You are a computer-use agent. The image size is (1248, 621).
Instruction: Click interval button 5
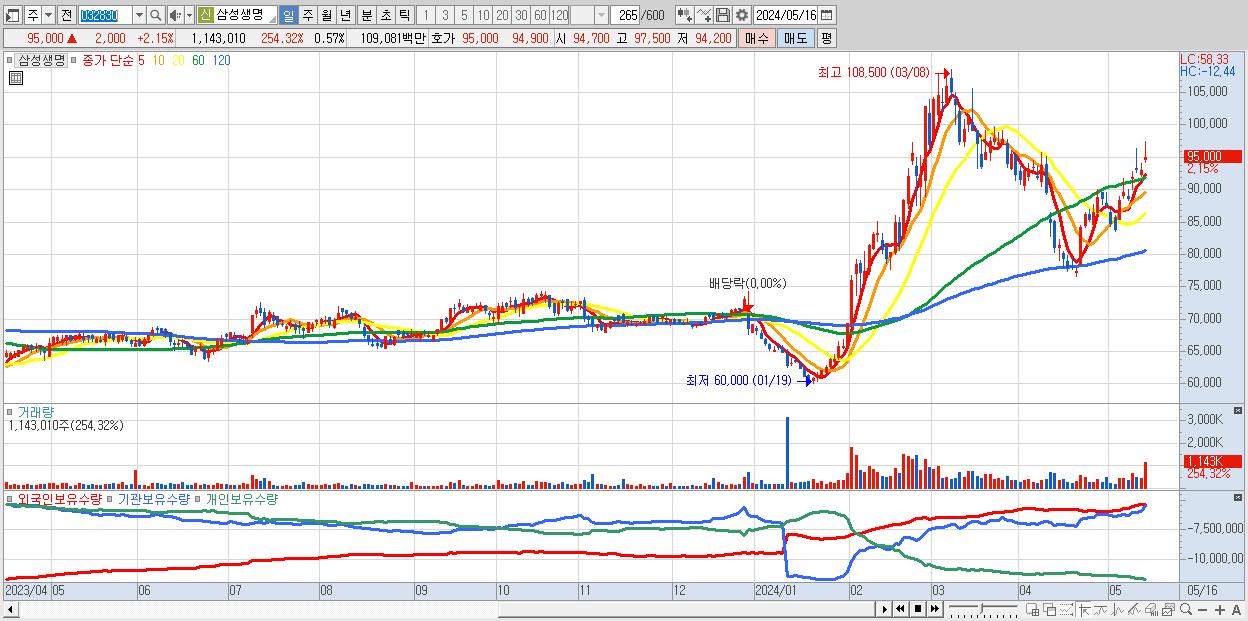pos(464,15)
